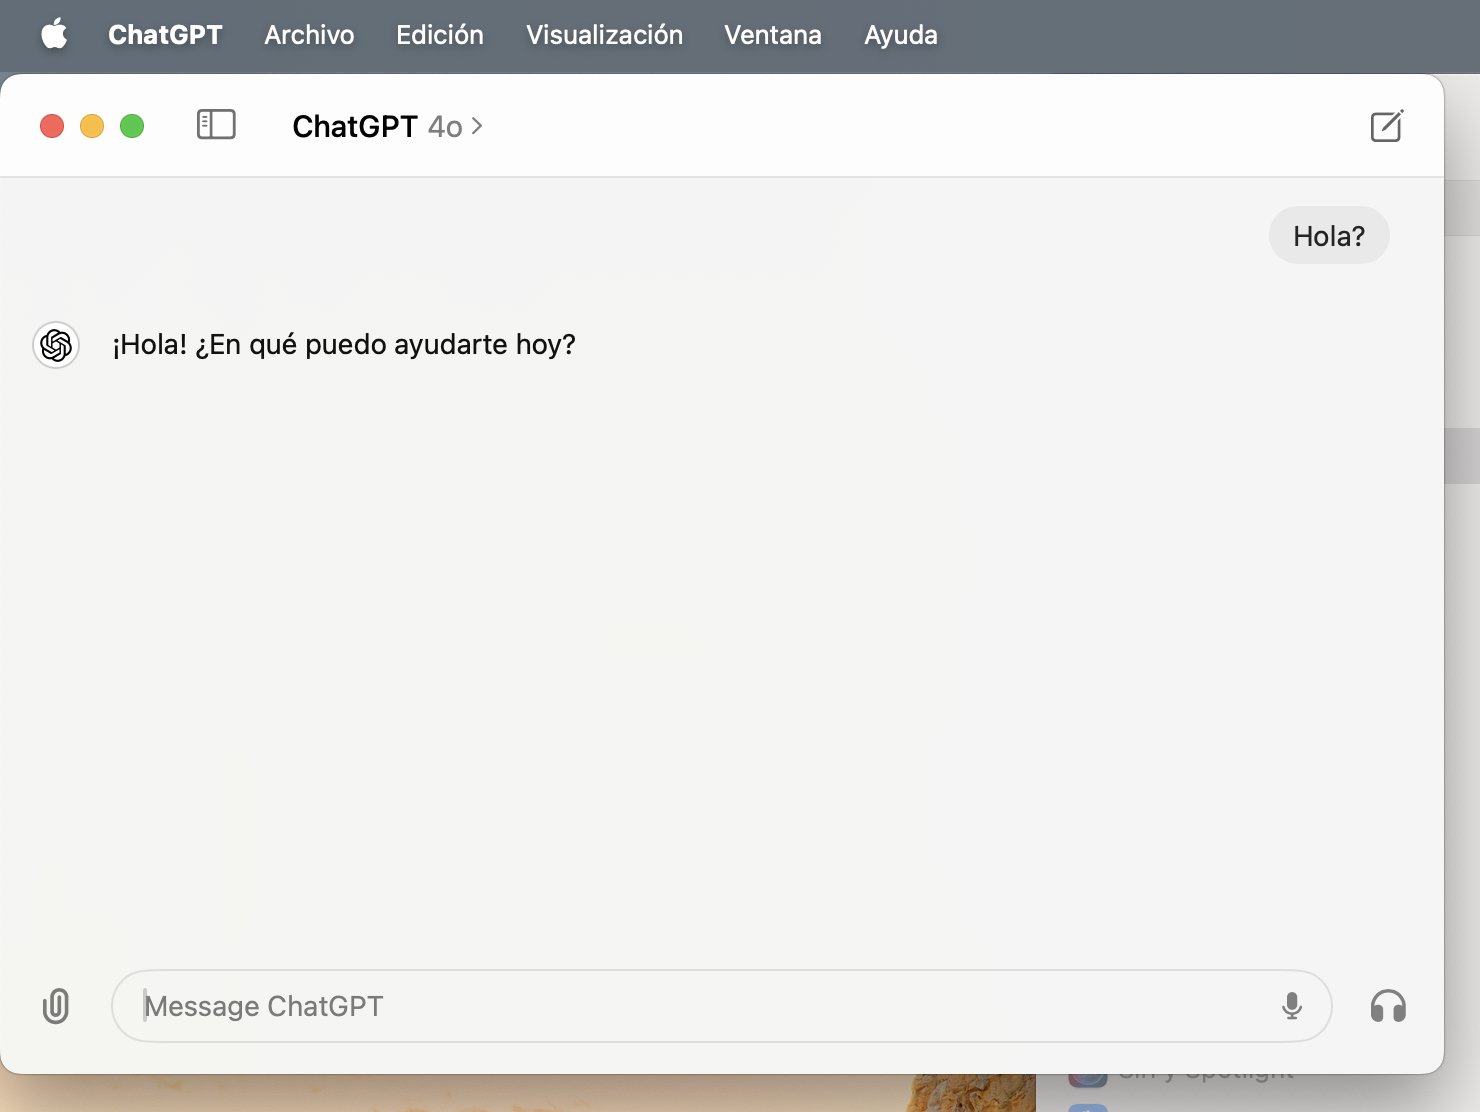
Task: Maximize the ChatGPT window with green button
Action: (x=132, y=126)
